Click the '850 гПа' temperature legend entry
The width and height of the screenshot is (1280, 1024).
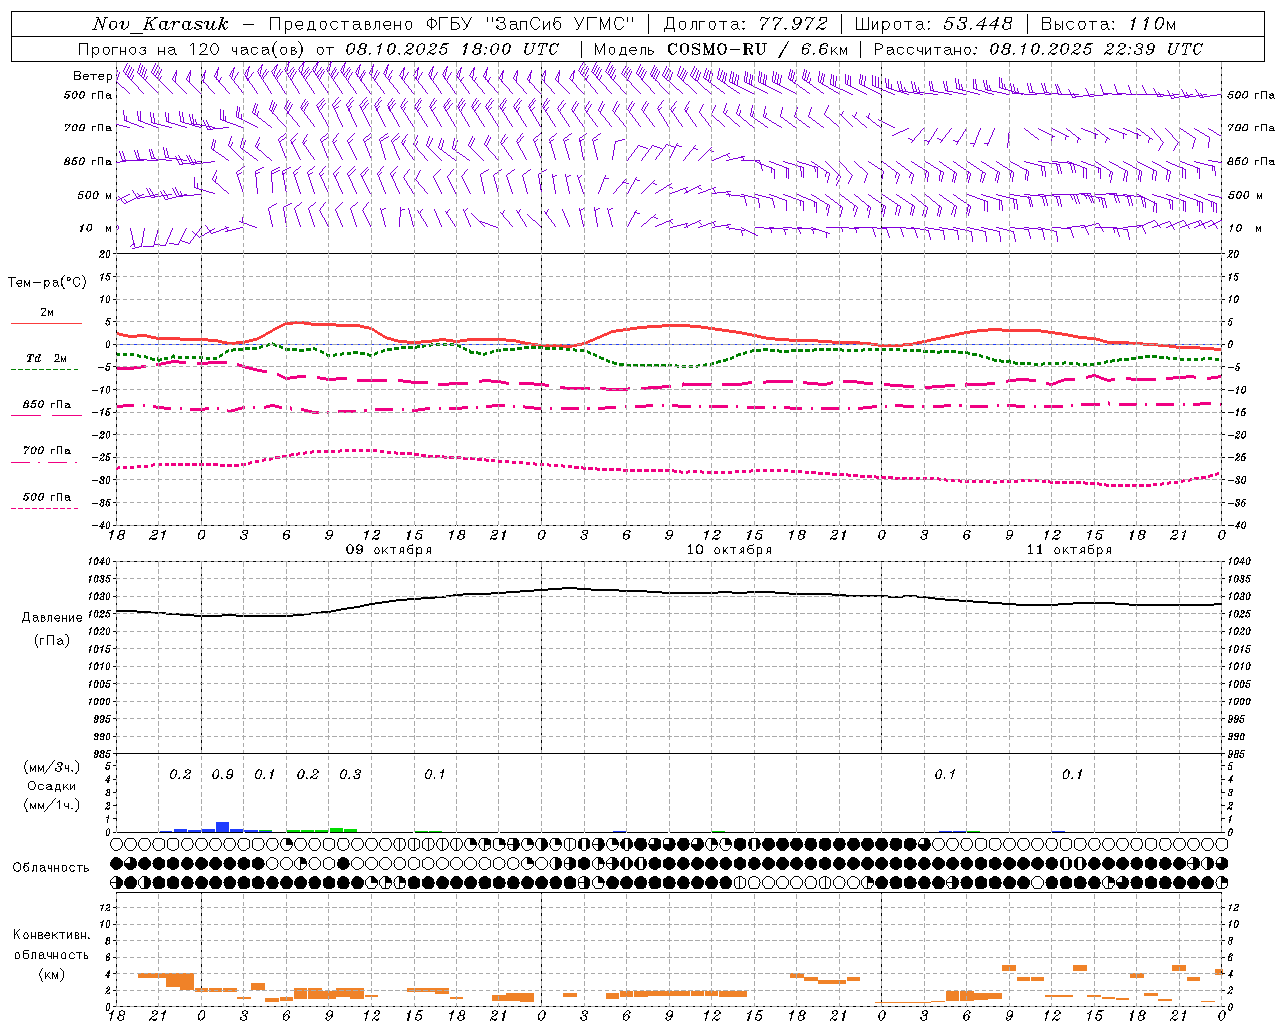[47, 405]
